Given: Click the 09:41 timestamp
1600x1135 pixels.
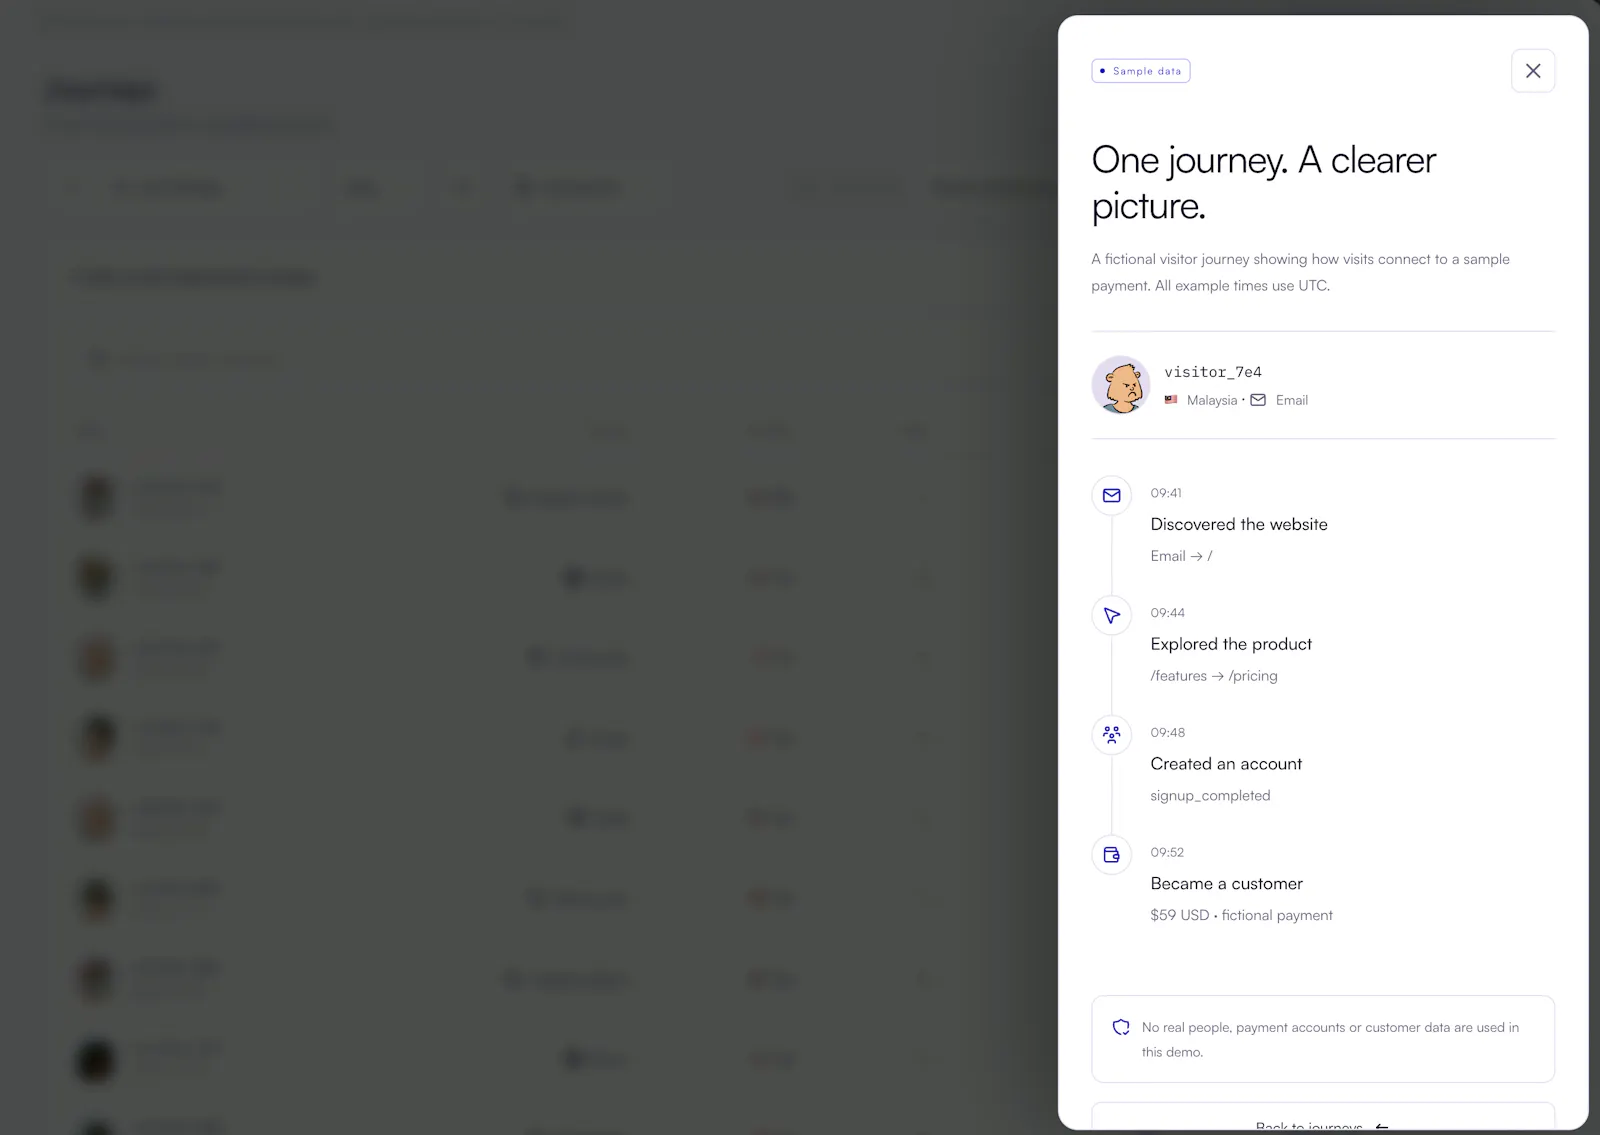Looking at the screenshot, I should [1166, 493].
